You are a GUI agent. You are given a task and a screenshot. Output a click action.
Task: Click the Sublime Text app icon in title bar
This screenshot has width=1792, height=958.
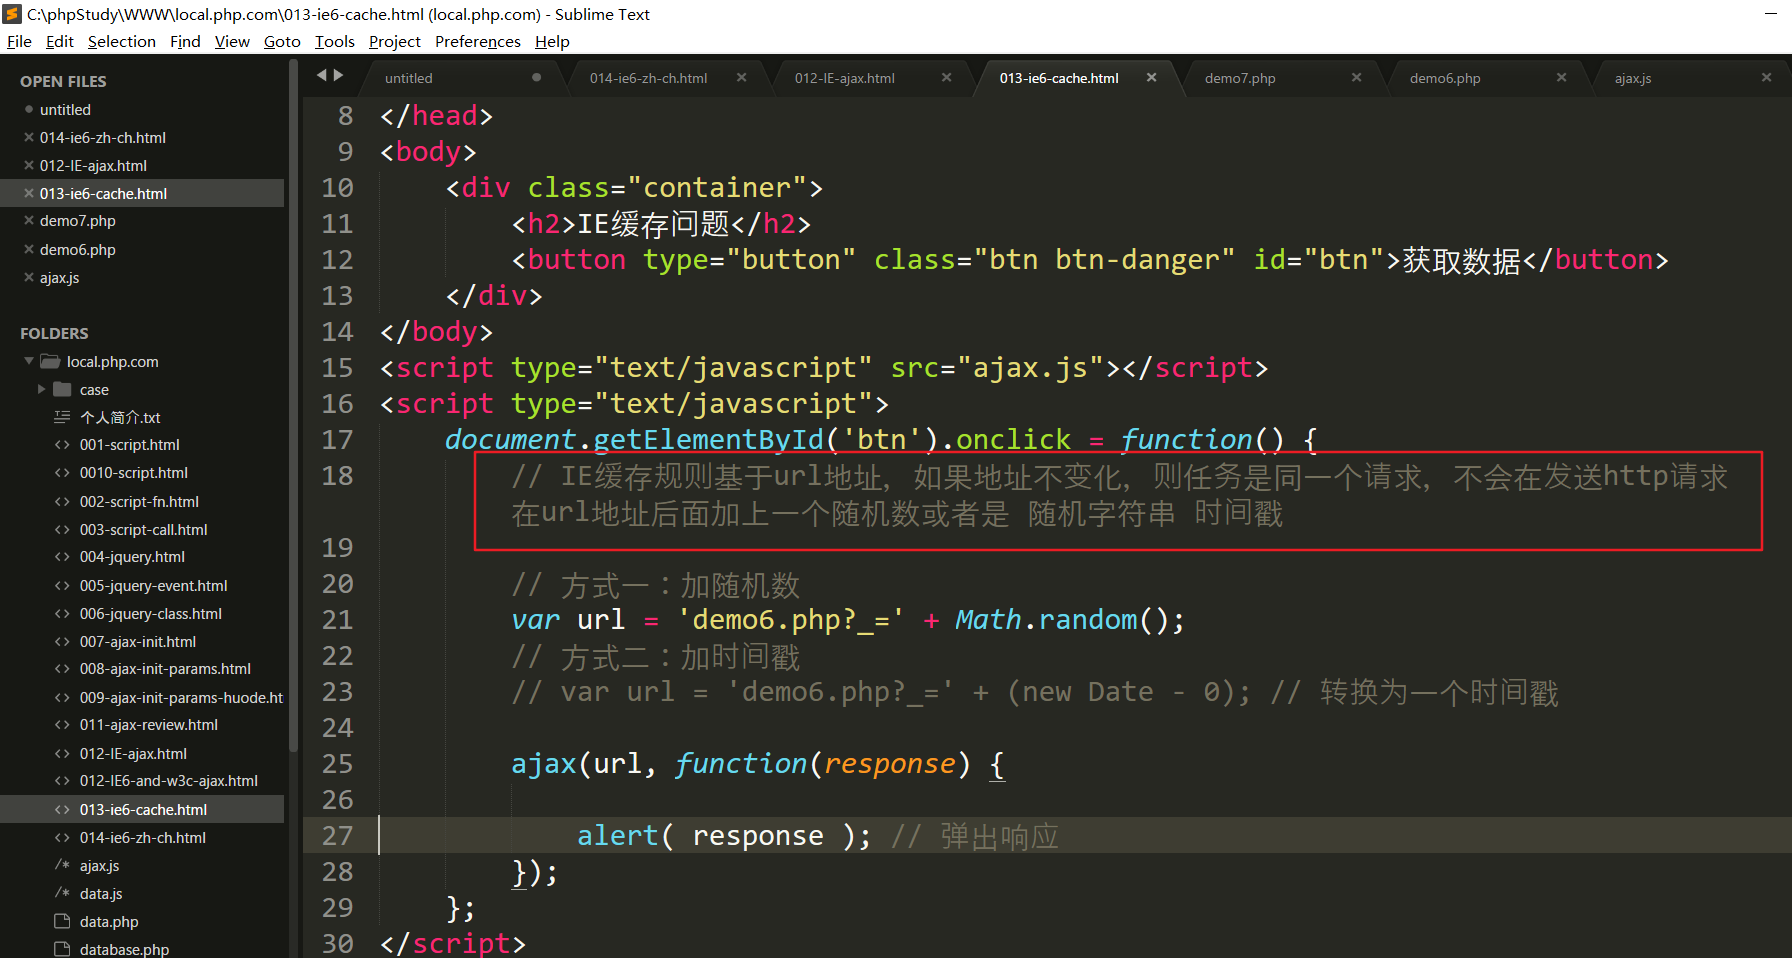tap(12, 14)
